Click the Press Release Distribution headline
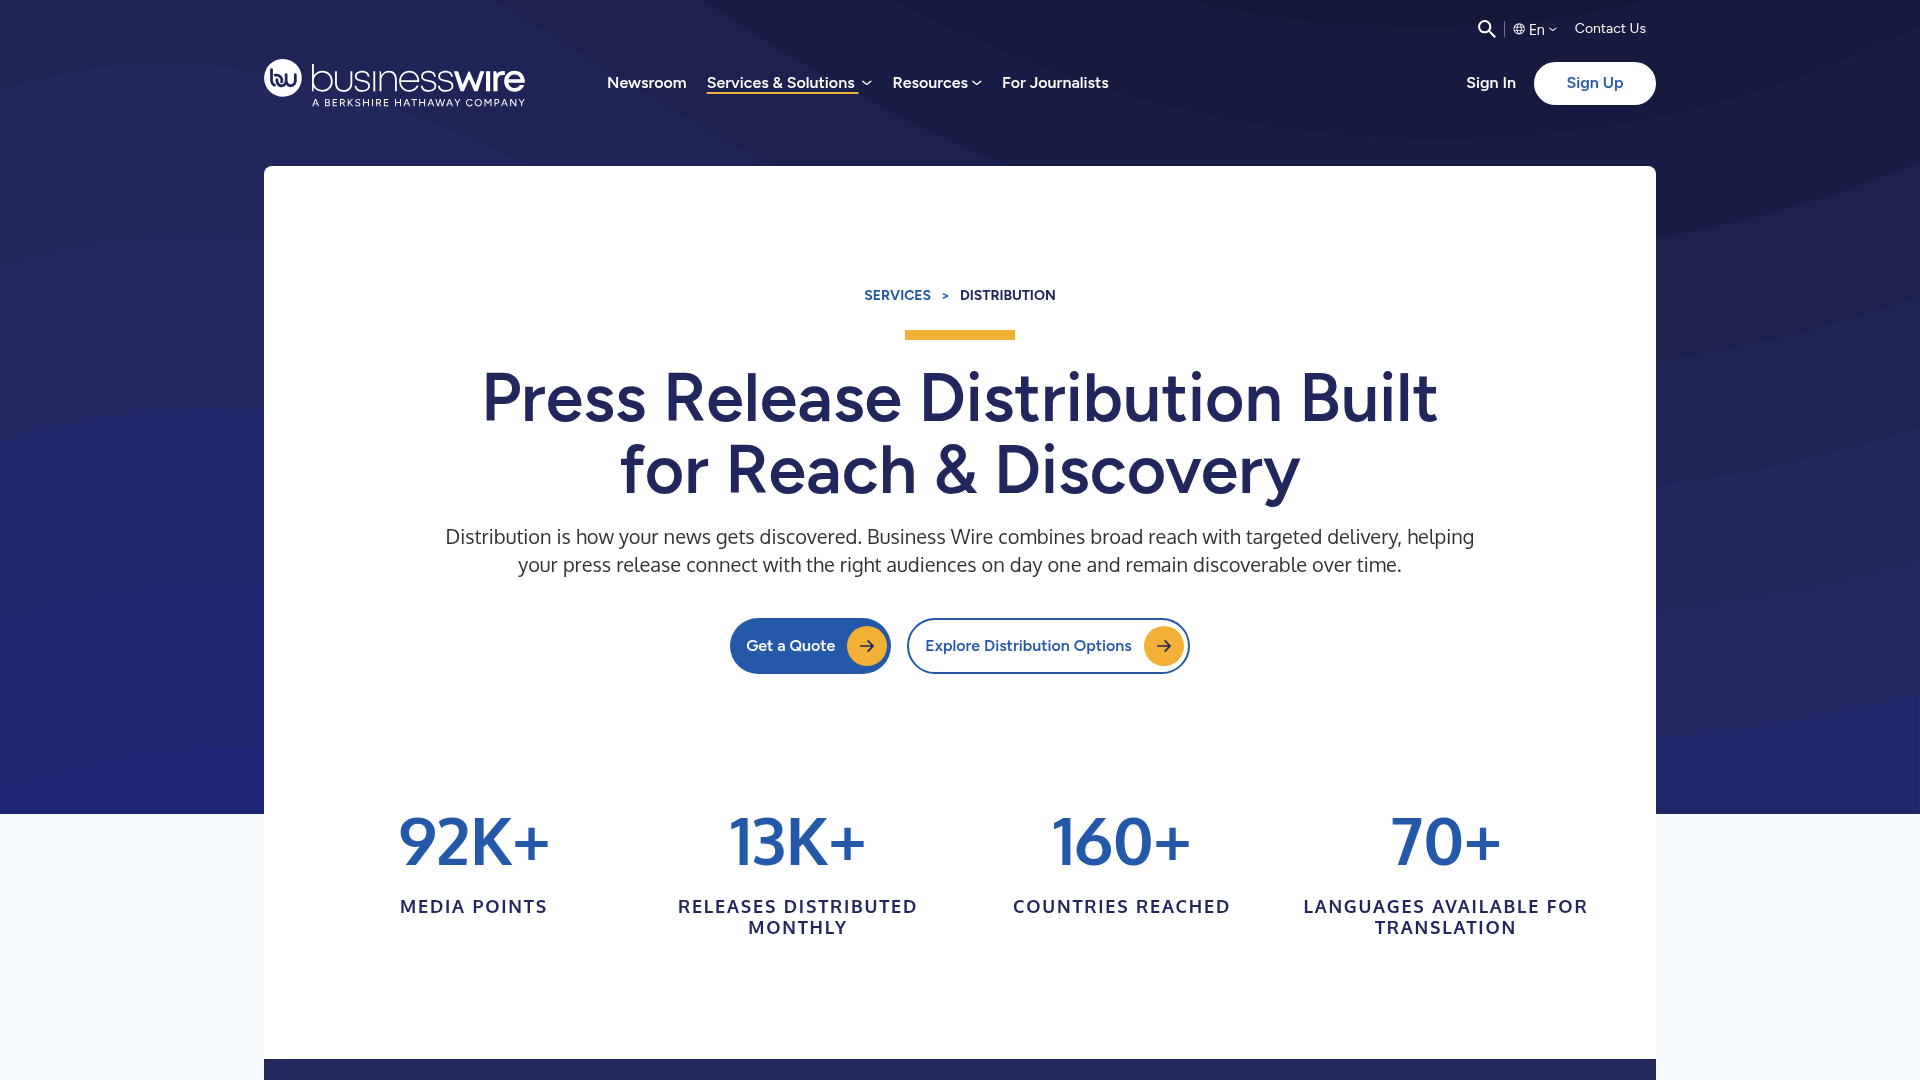Viewport: 1920px width, 1080px height. click(x=960, y=434)
